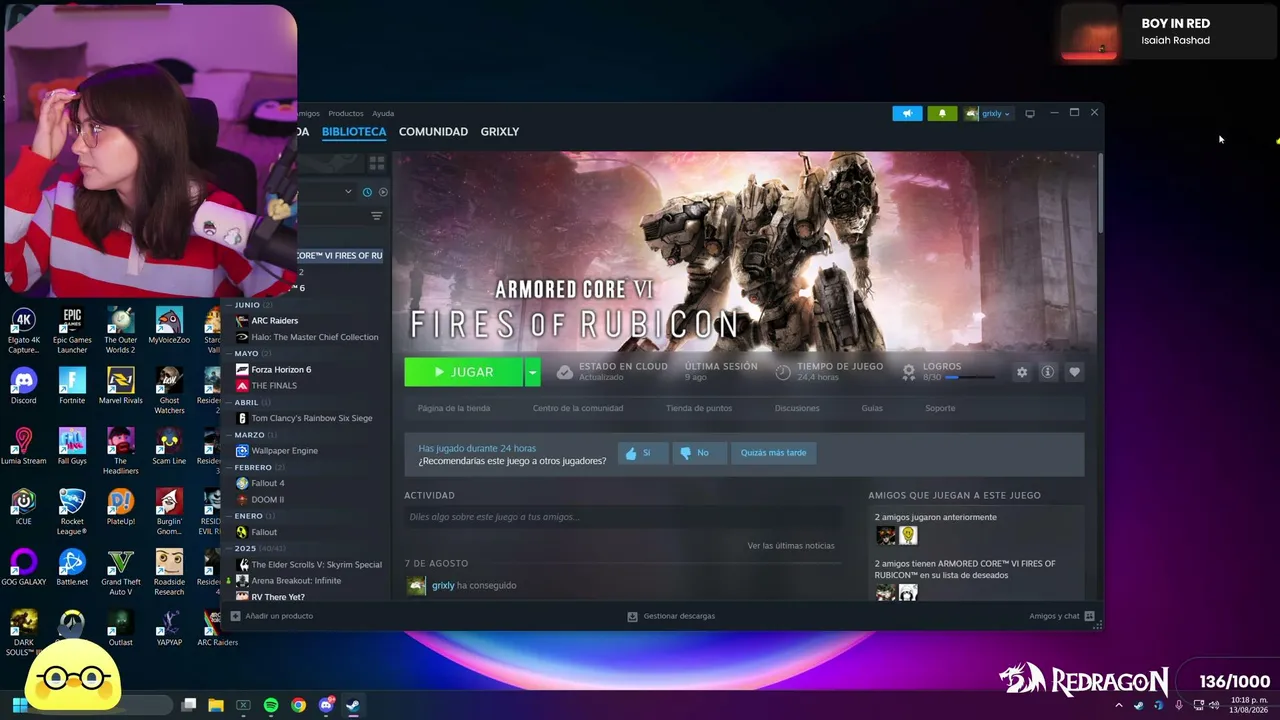Image resolution: width=1280 pixels, height=720 pixels.
Task: Open the achievements (Logros) medal icon
Action: pos(908,371)
